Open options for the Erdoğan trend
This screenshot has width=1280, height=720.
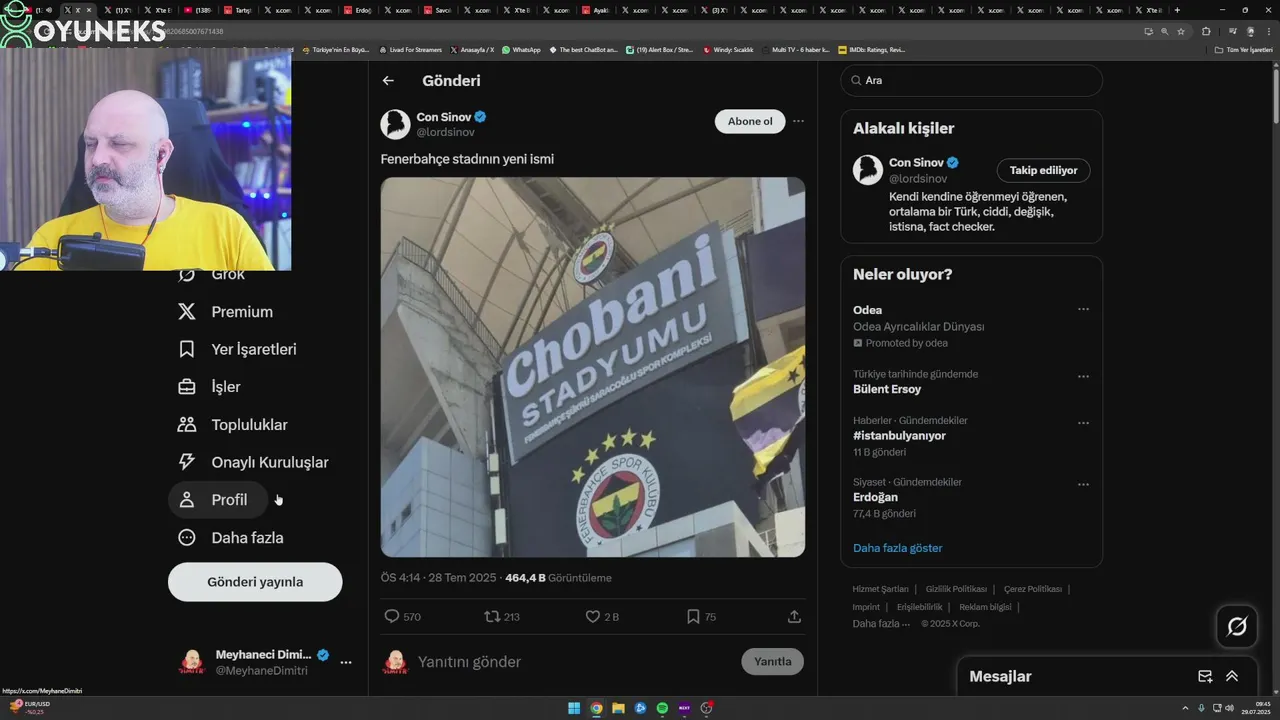pos(1083,485)
